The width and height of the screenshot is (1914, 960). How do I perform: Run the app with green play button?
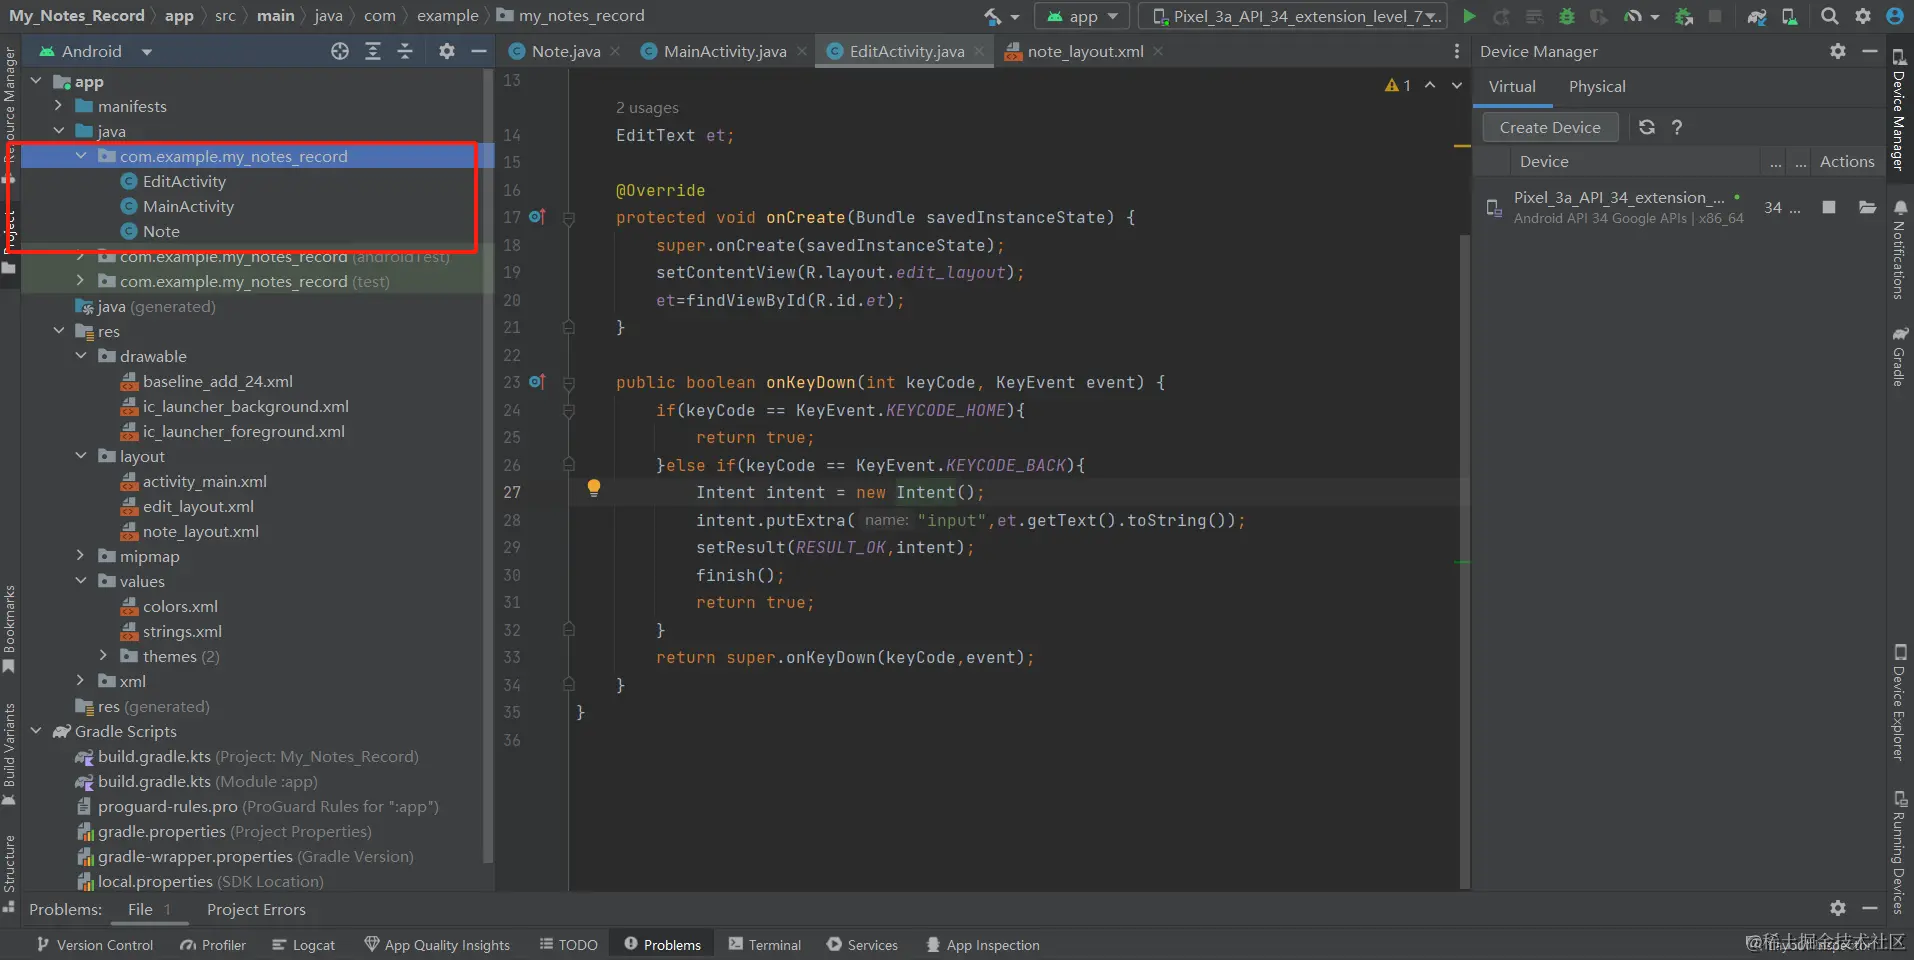(1469, 16)
